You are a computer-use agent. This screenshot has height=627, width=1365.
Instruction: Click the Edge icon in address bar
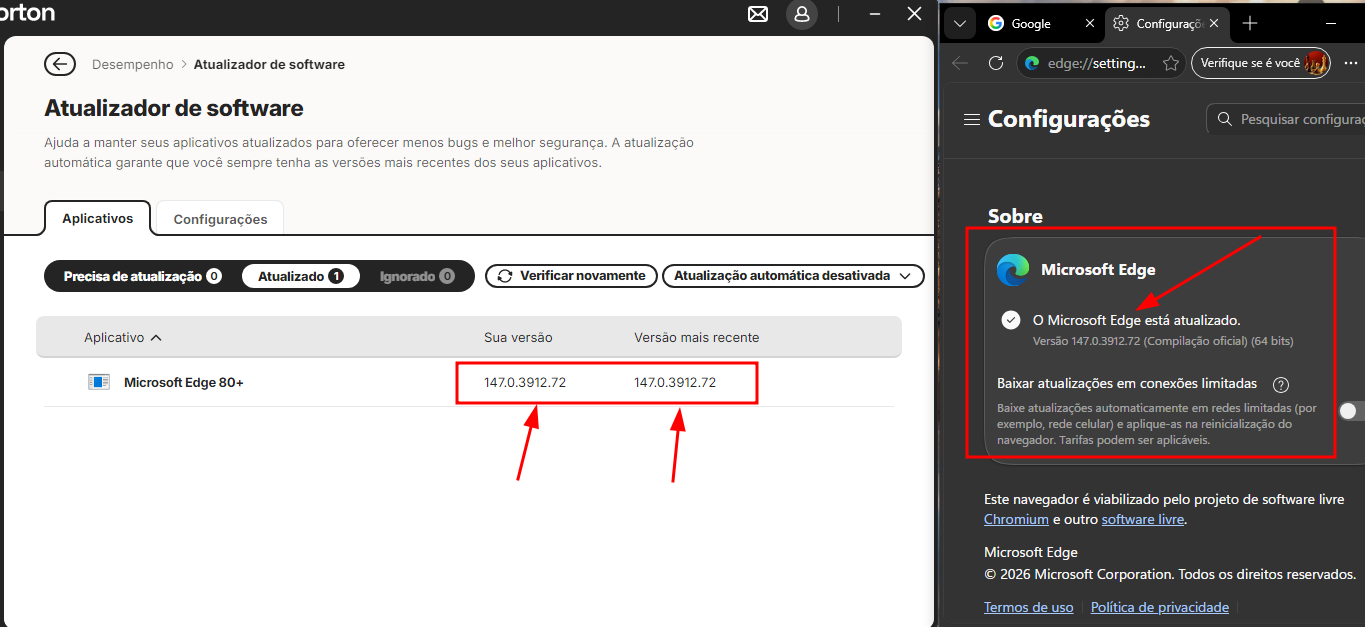click(x=1033, y=63)
